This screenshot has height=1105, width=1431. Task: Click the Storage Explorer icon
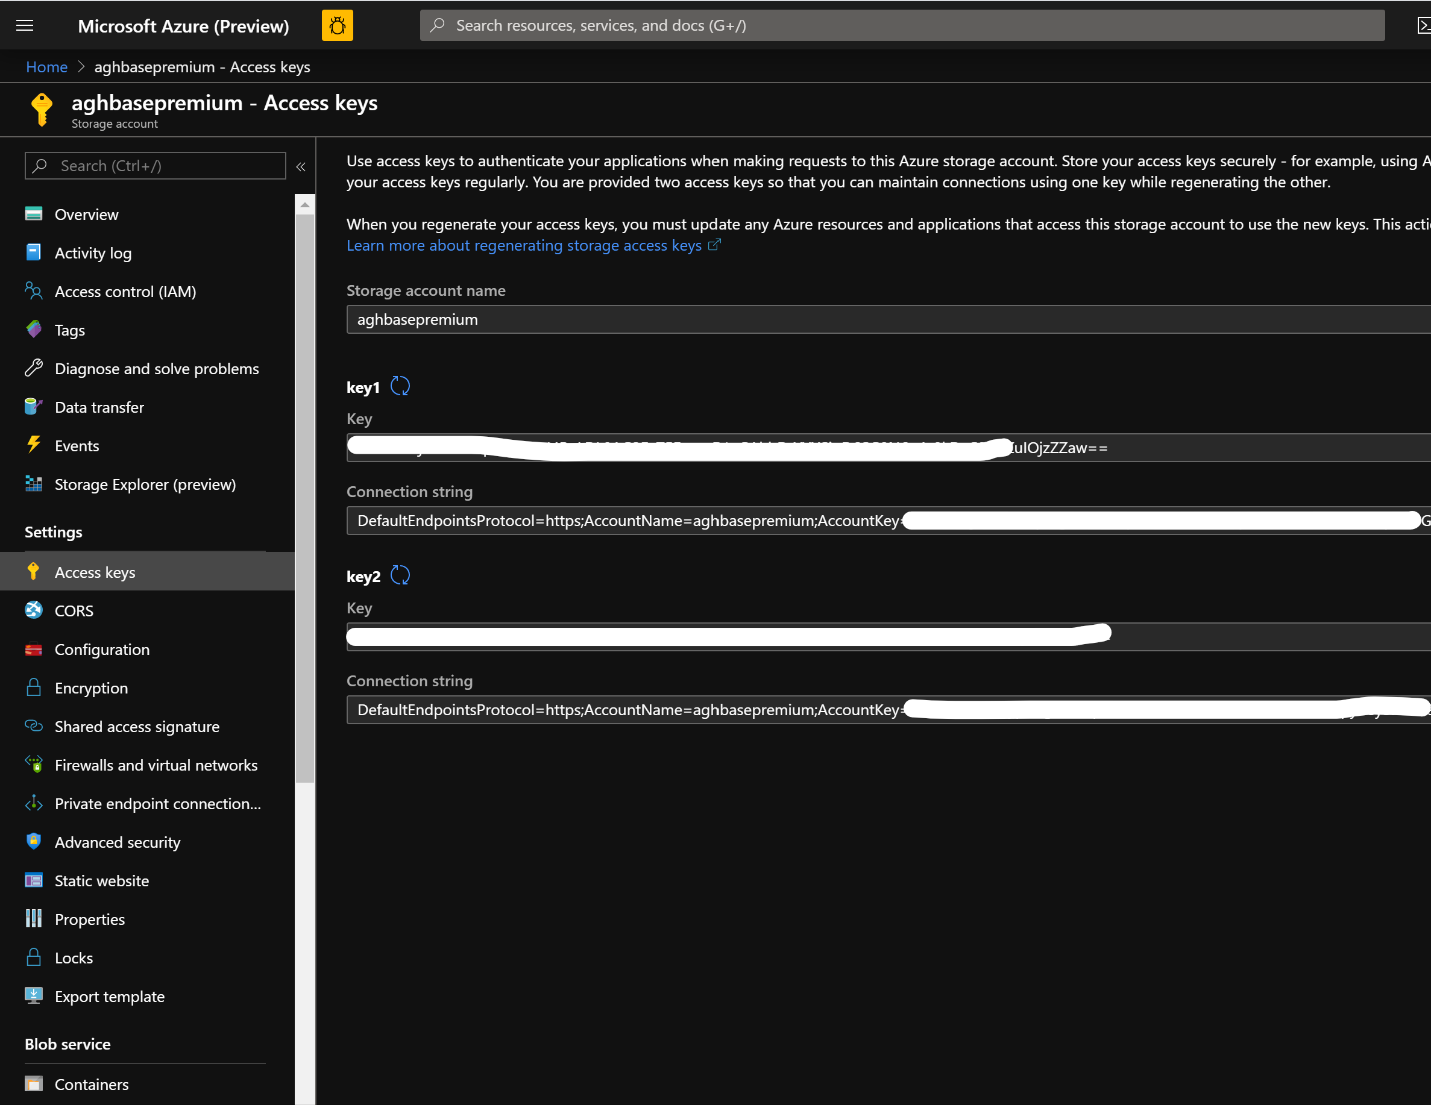[34, 484]
